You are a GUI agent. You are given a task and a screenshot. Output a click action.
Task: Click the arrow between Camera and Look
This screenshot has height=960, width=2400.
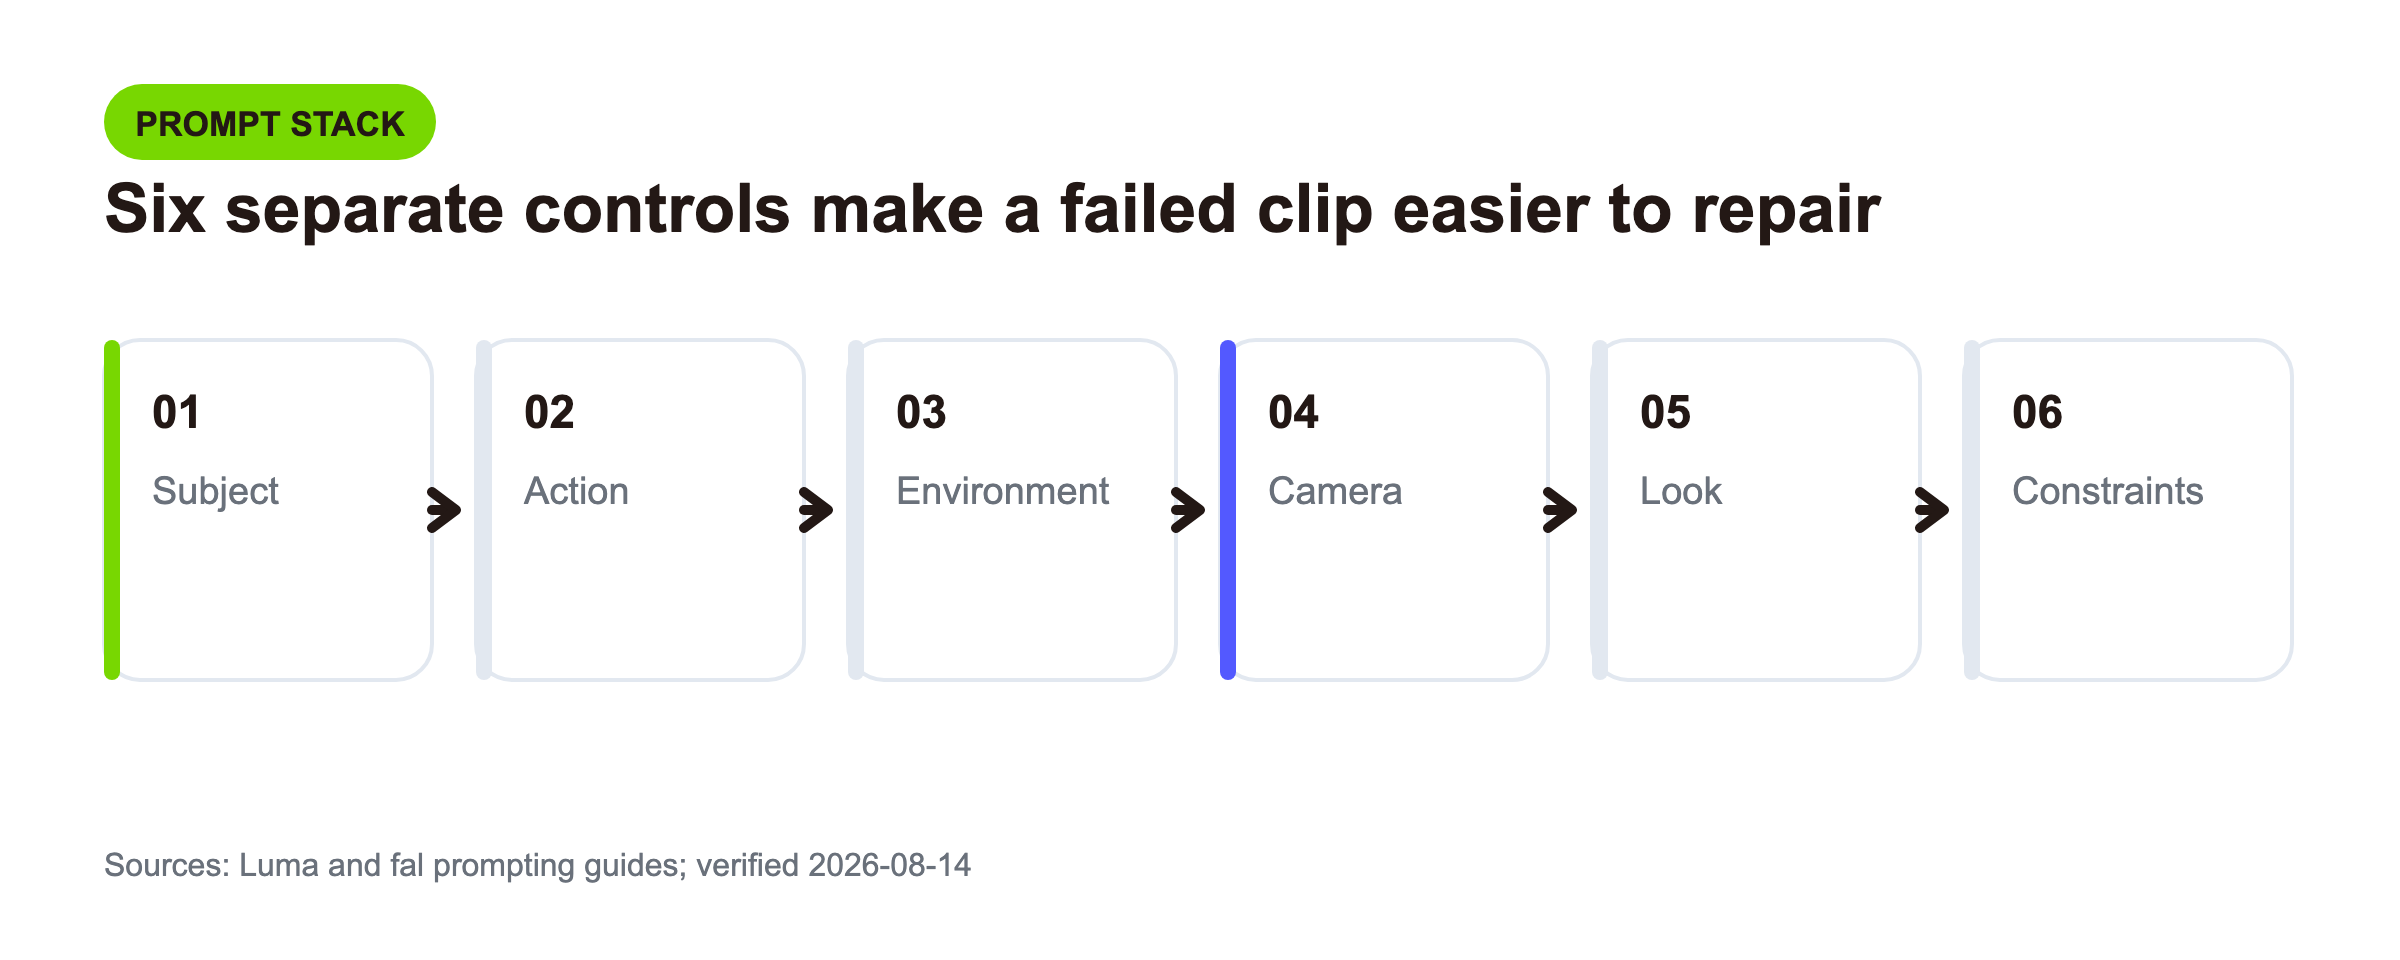click(x=1559, y=510)
